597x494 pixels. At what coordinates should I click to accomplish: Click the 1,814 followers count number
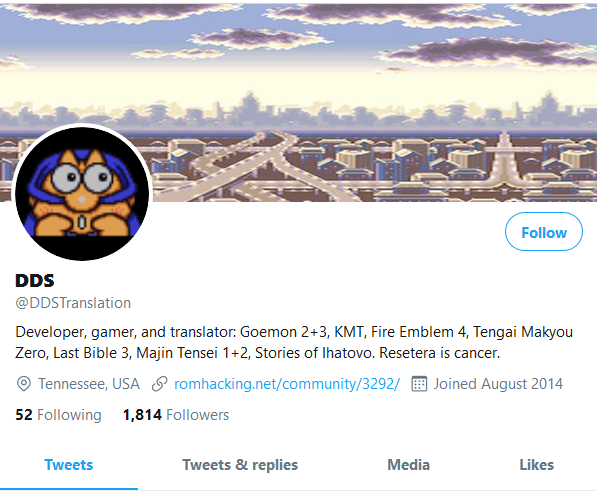tap(142, 415)
